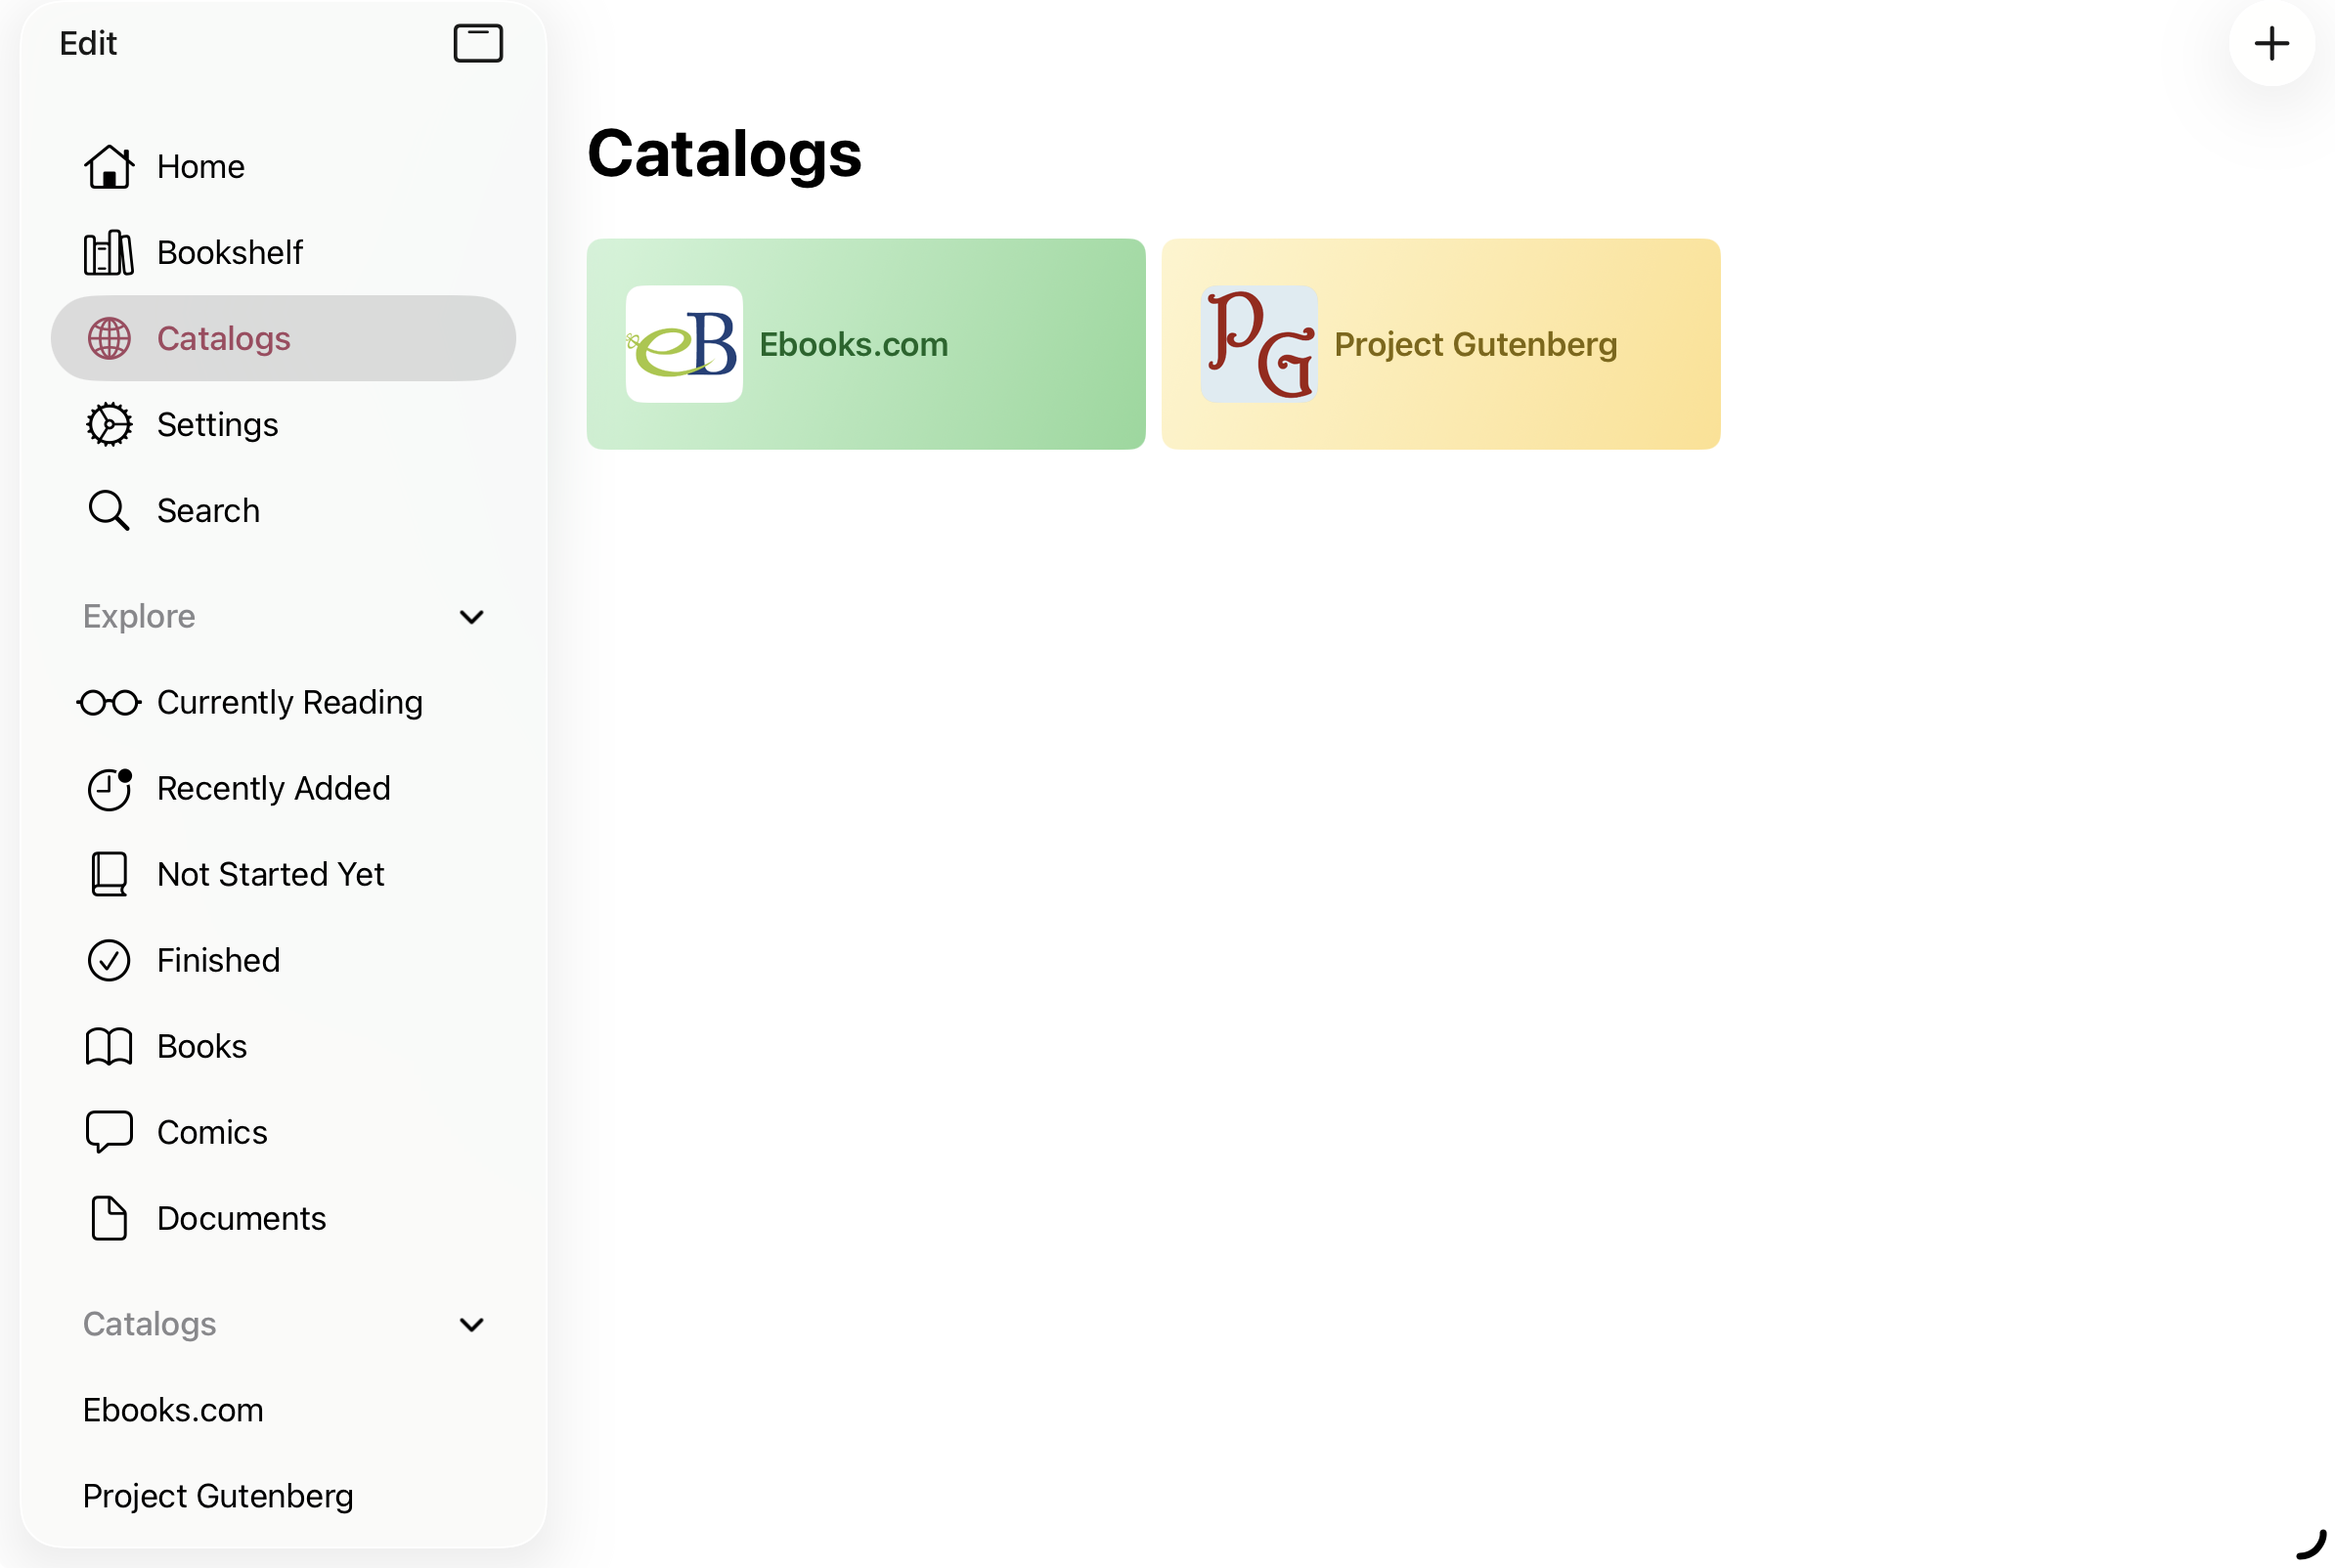Image resolution: width=2335 pixels, height=1568 pixels.
Task: Show Finished items
Action: pyautogui.click(x=283, y=960)
